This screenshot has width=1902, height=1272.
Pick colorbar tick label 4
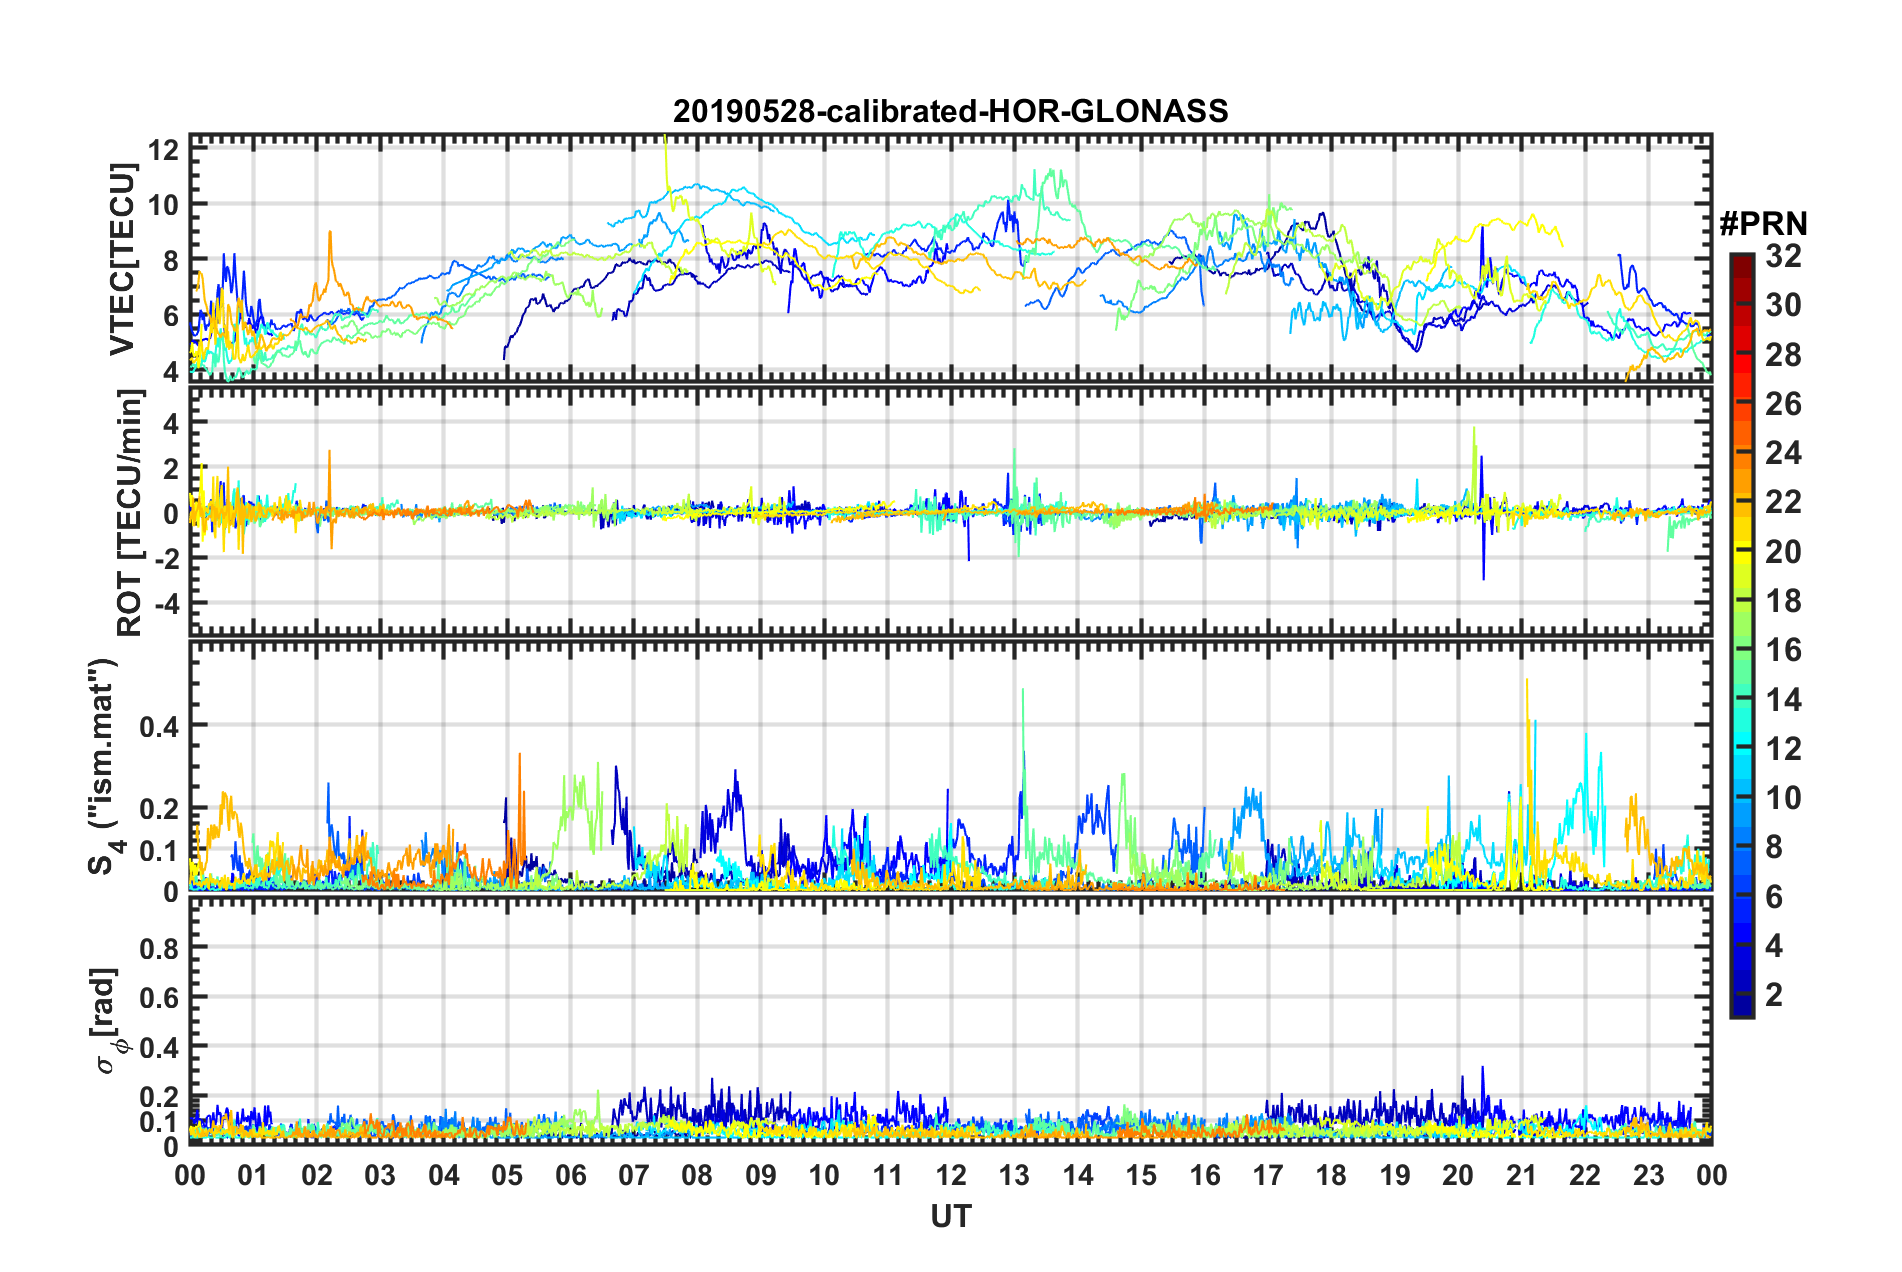point(1774,945)
